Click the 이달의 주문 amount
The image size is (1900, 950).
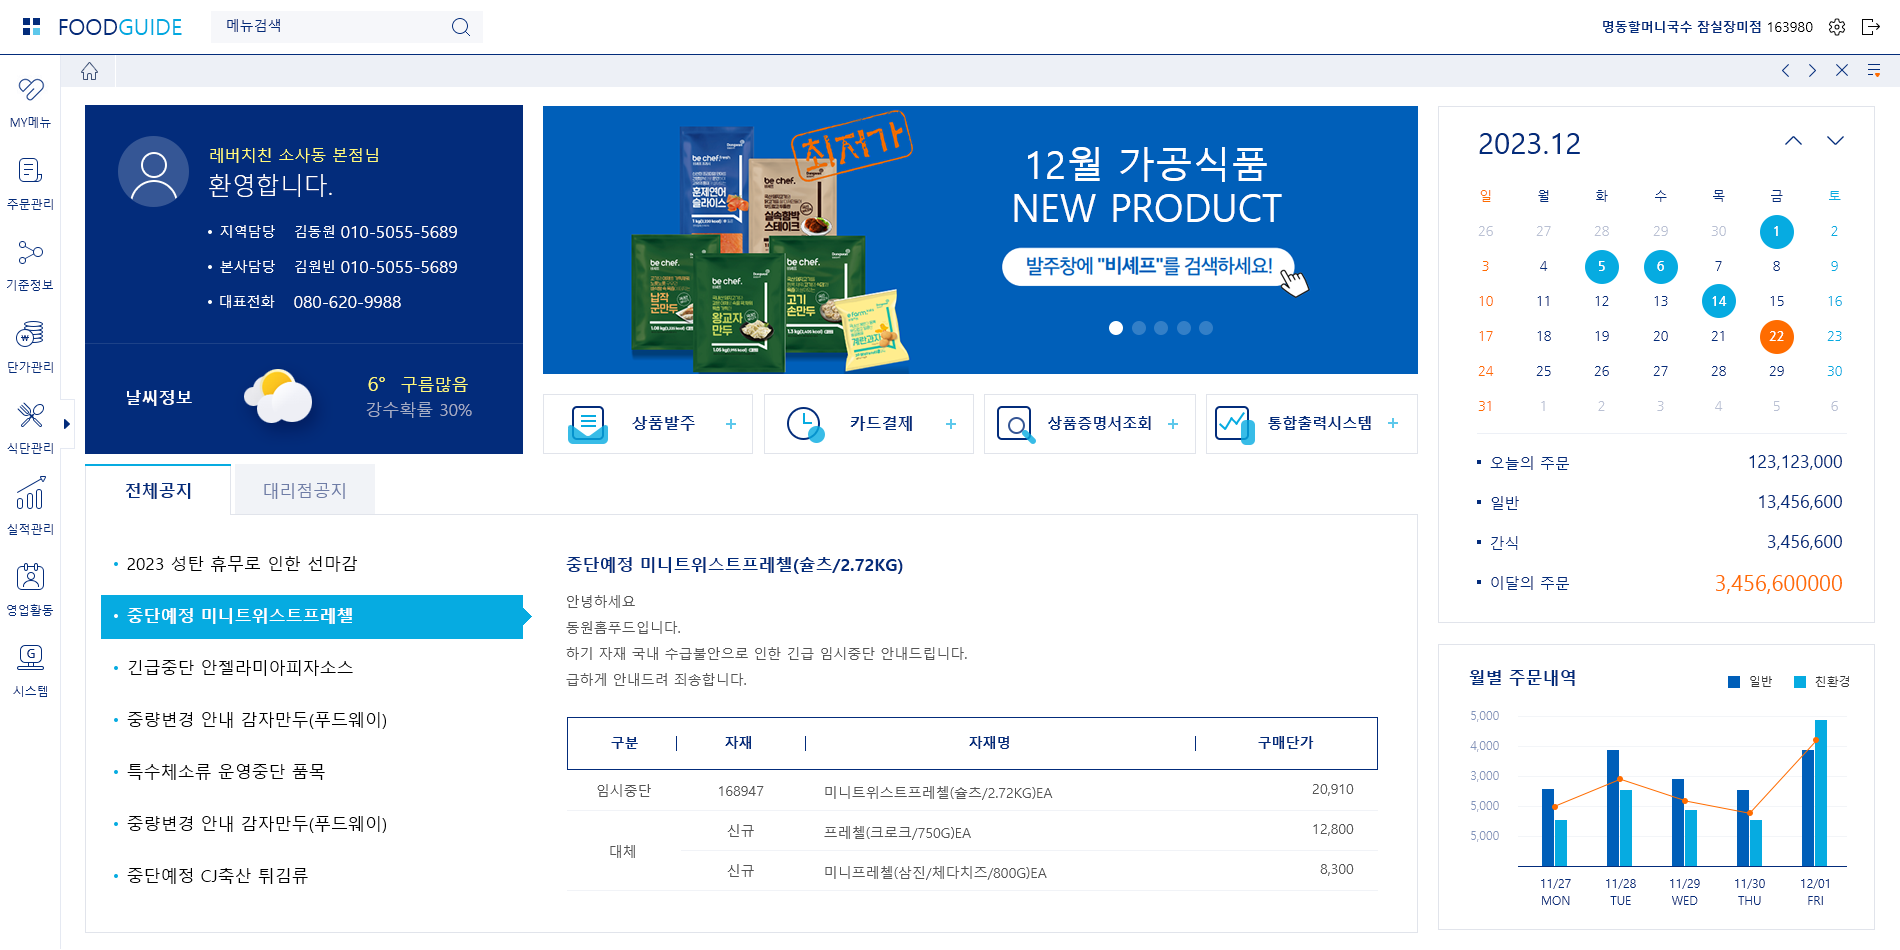coord(1778,583)
